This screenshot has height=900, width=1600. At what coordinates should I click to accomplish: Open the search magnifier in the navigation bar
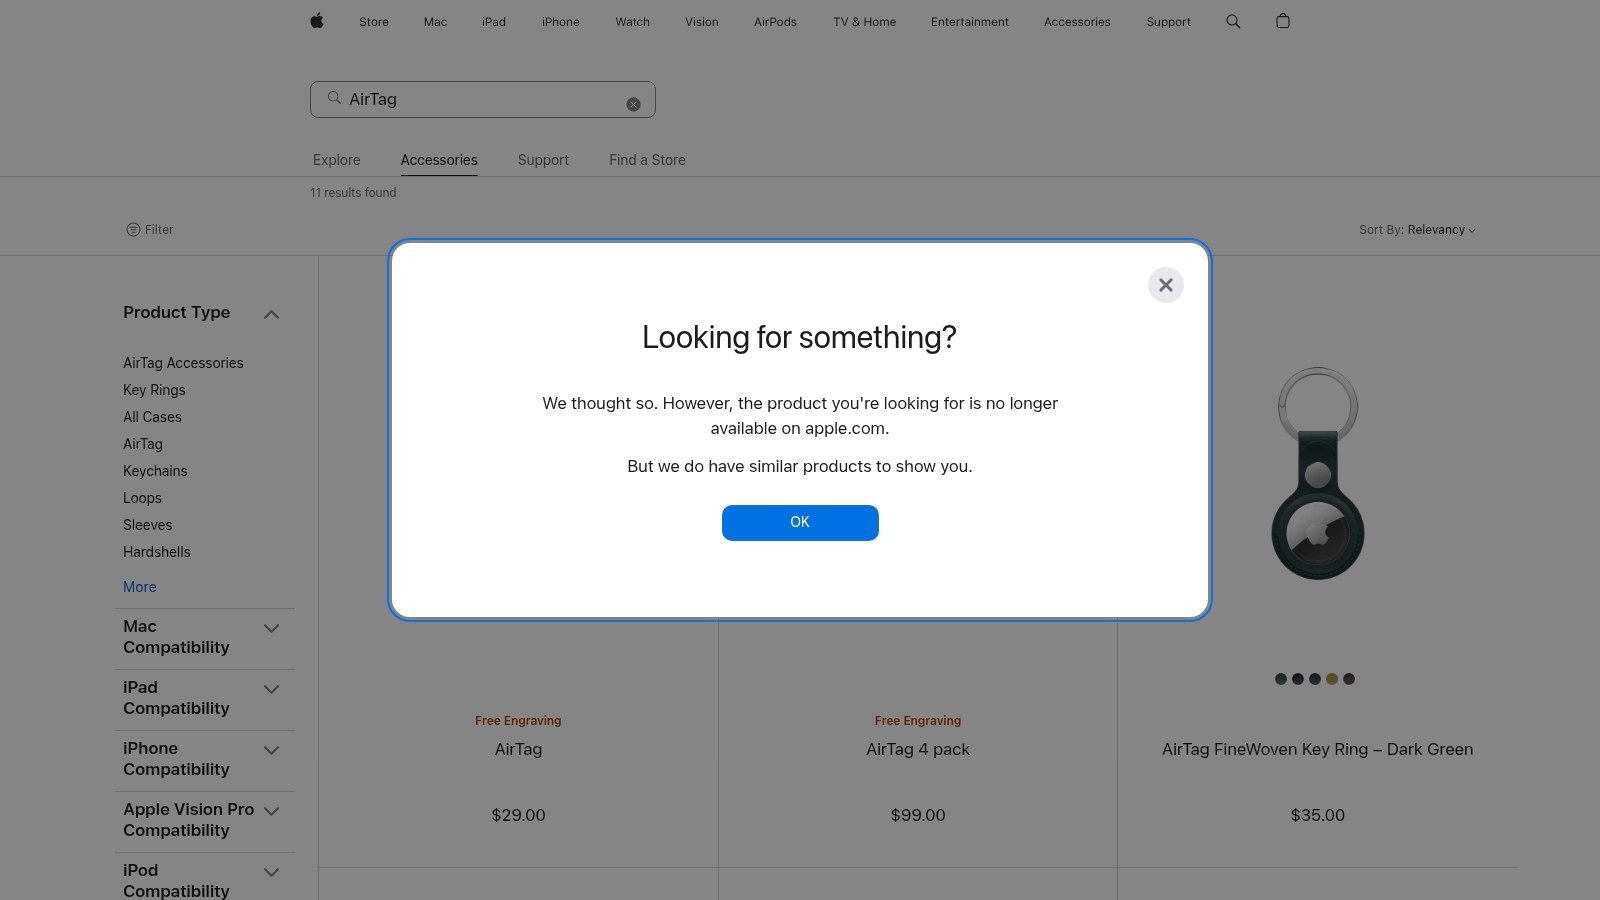1233,21
